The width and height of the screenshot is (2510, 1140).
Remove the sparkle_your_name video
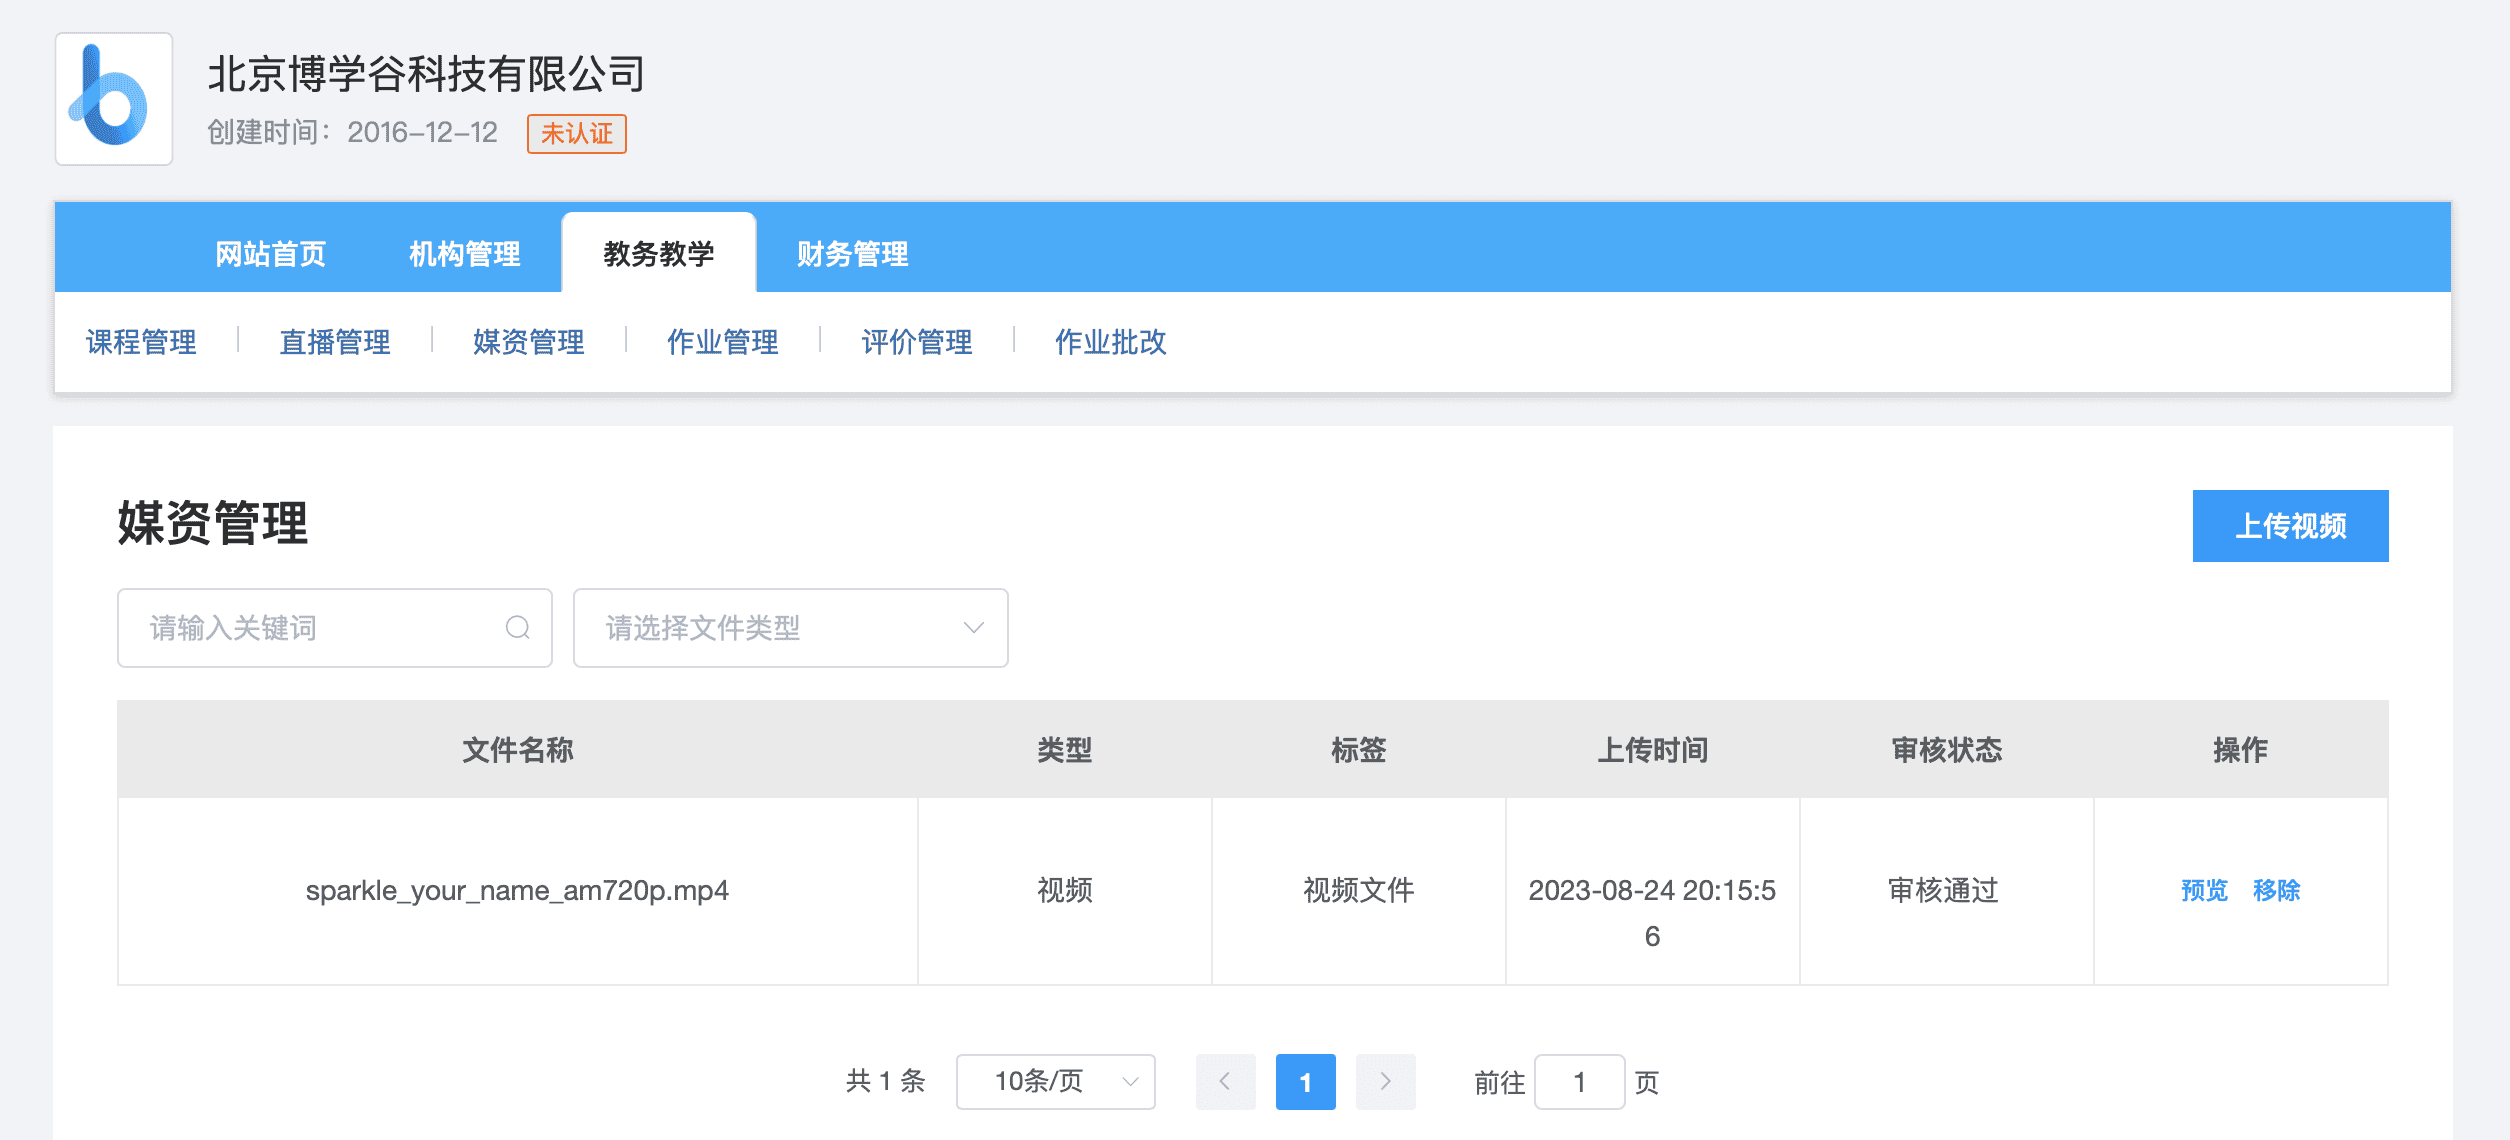(x=2276, y=890)
